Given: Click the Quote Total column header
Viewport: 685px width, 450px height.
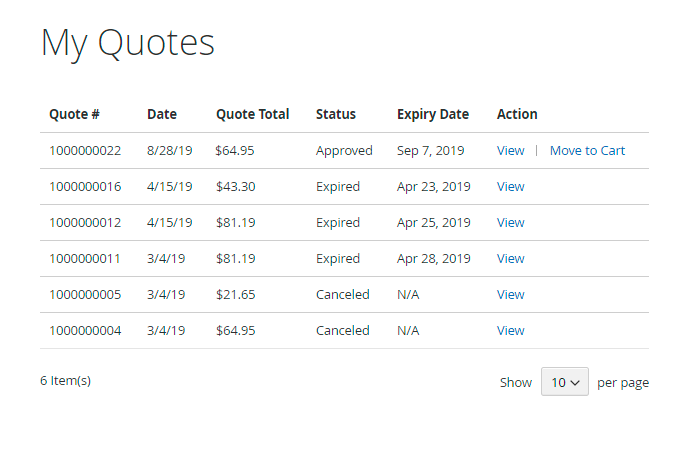Looking at the screenshot, I should click(x=252, y=114).
